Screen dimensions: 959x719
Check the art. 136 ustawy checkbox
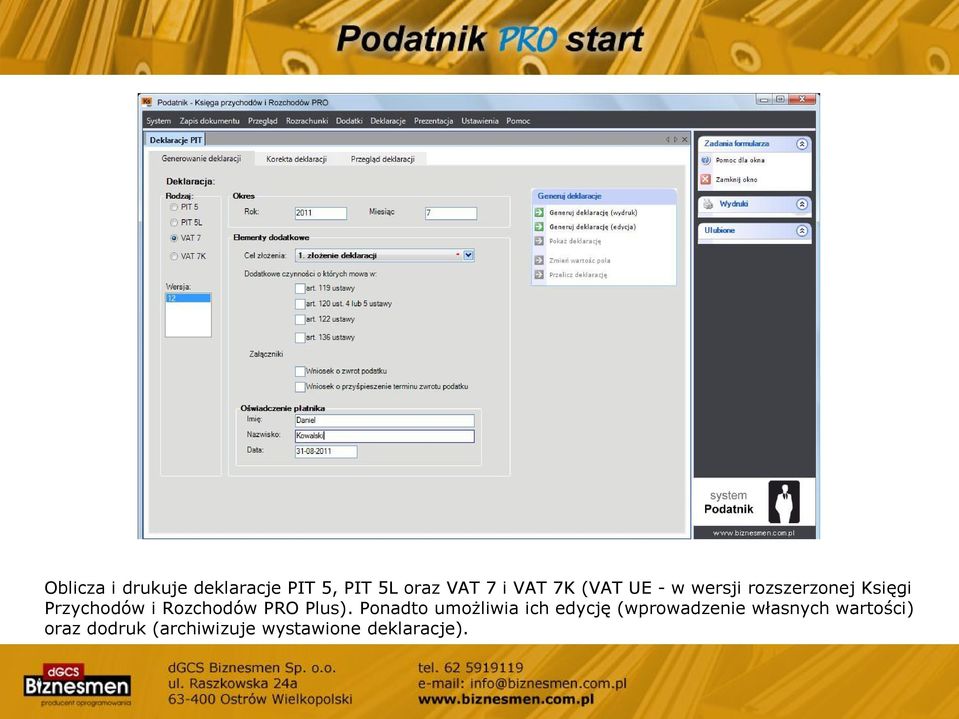(300, 337)
